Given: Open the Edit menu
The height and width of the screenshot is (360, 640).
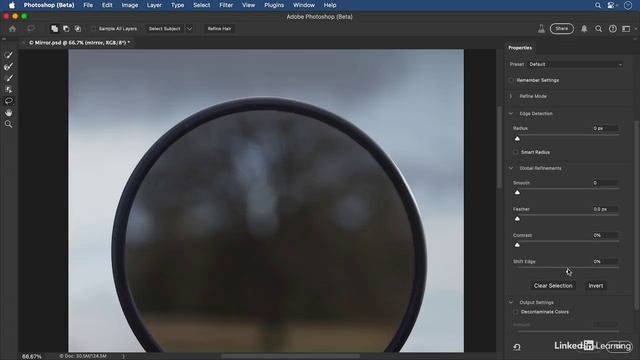Looking at the screenshot, I should [107, 5].
